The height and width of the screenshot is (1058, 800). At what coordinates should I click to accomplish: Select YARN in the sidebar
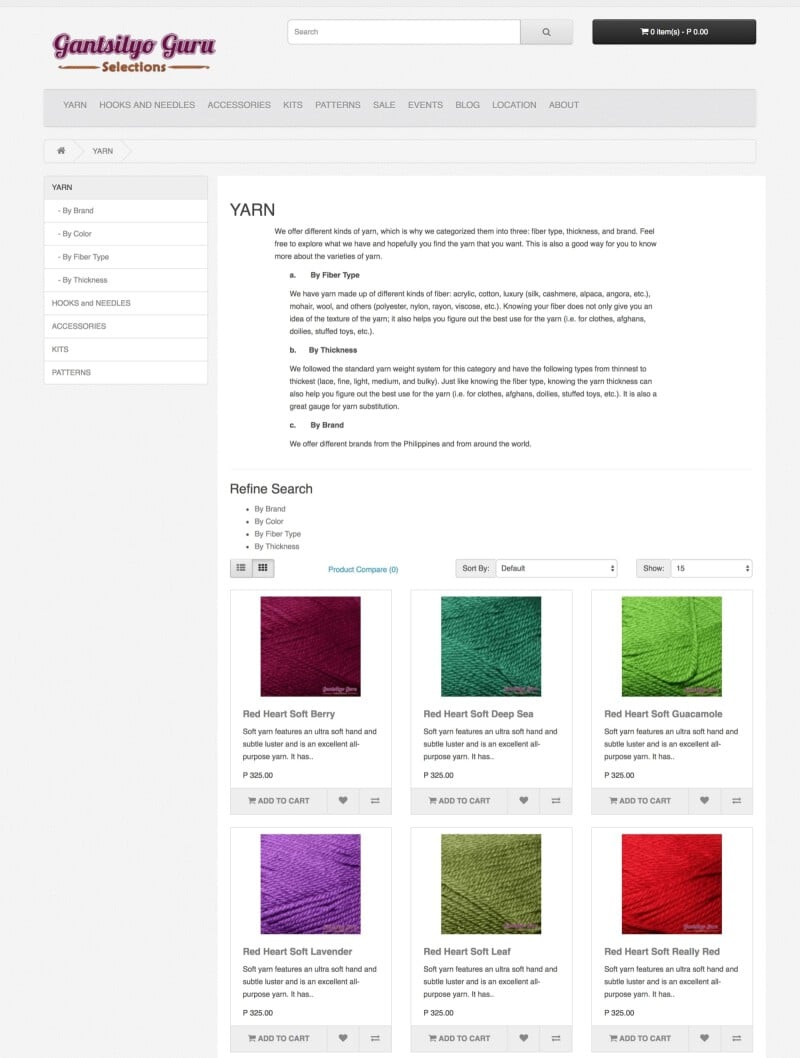coord(125,188)
